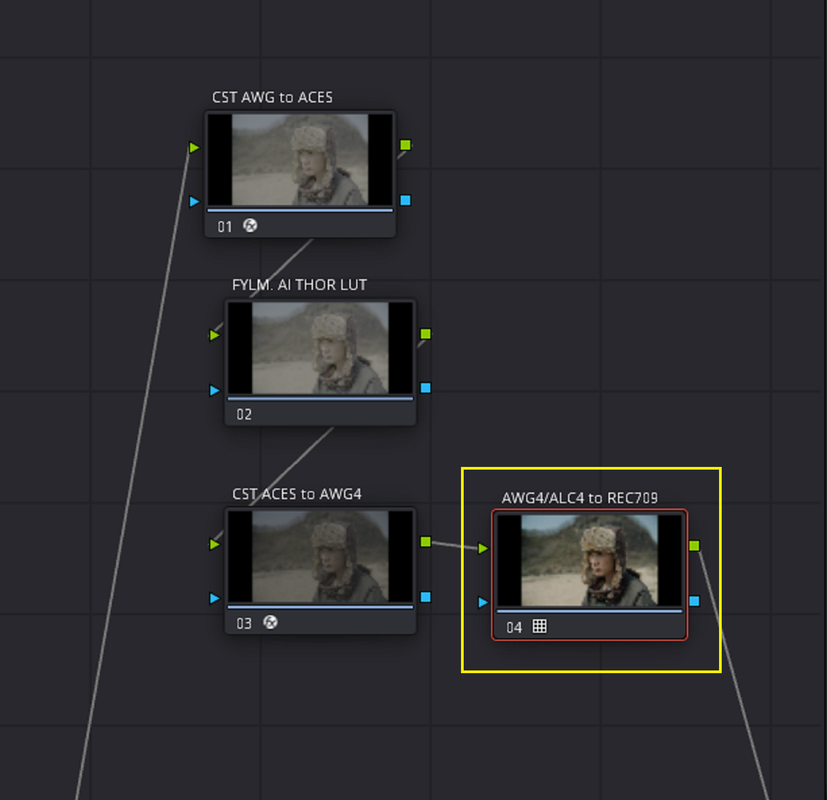Click node number 03 label
The height and width of the screenshot is (800, 827).
(x=244, y=623)
